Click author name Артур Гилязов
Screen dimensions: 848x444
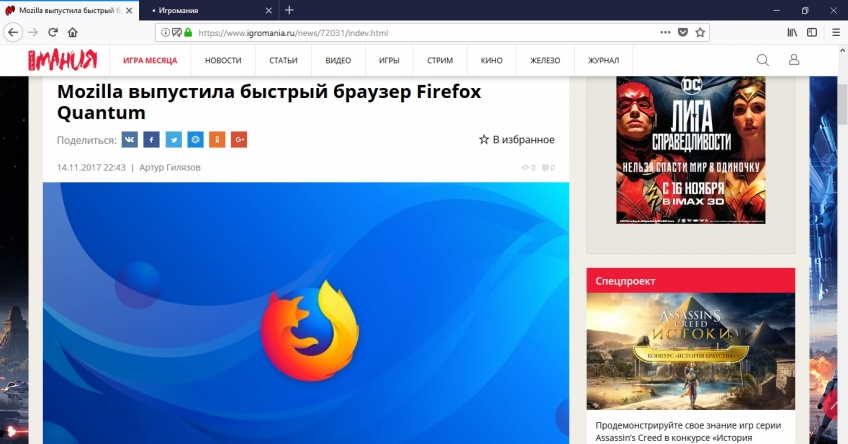click(170, 168)
